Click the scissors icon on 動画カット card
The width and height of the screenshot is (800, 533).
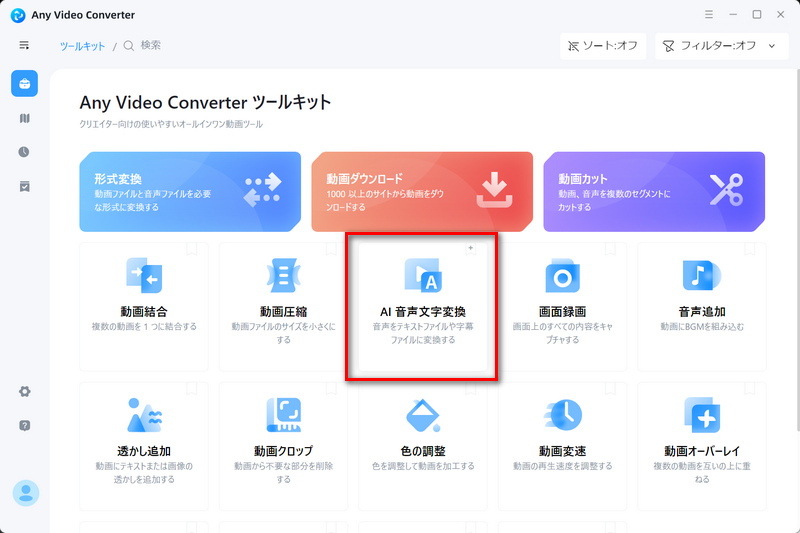coord(727,190)
